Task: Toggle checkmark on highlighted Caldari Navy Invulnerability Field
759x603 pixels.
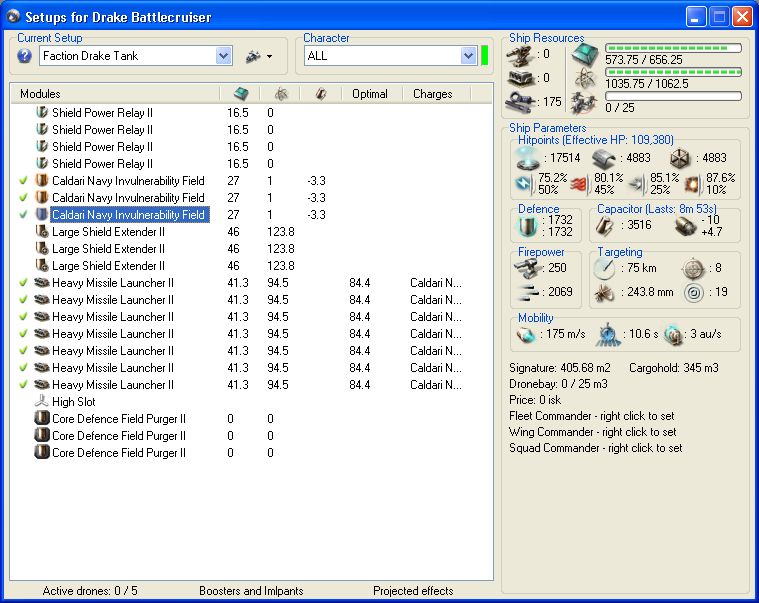Action: point(23,215)
